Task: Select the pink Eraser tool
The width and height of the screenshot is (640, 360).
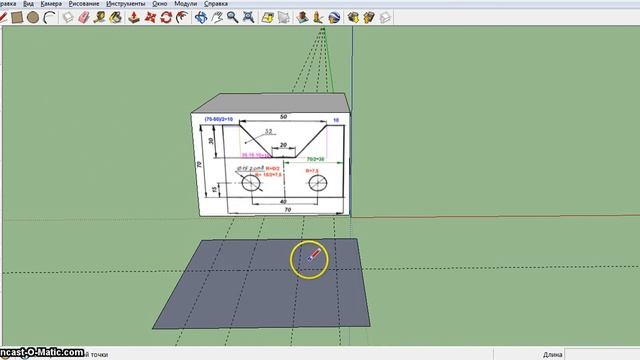Action: (84, 18)
